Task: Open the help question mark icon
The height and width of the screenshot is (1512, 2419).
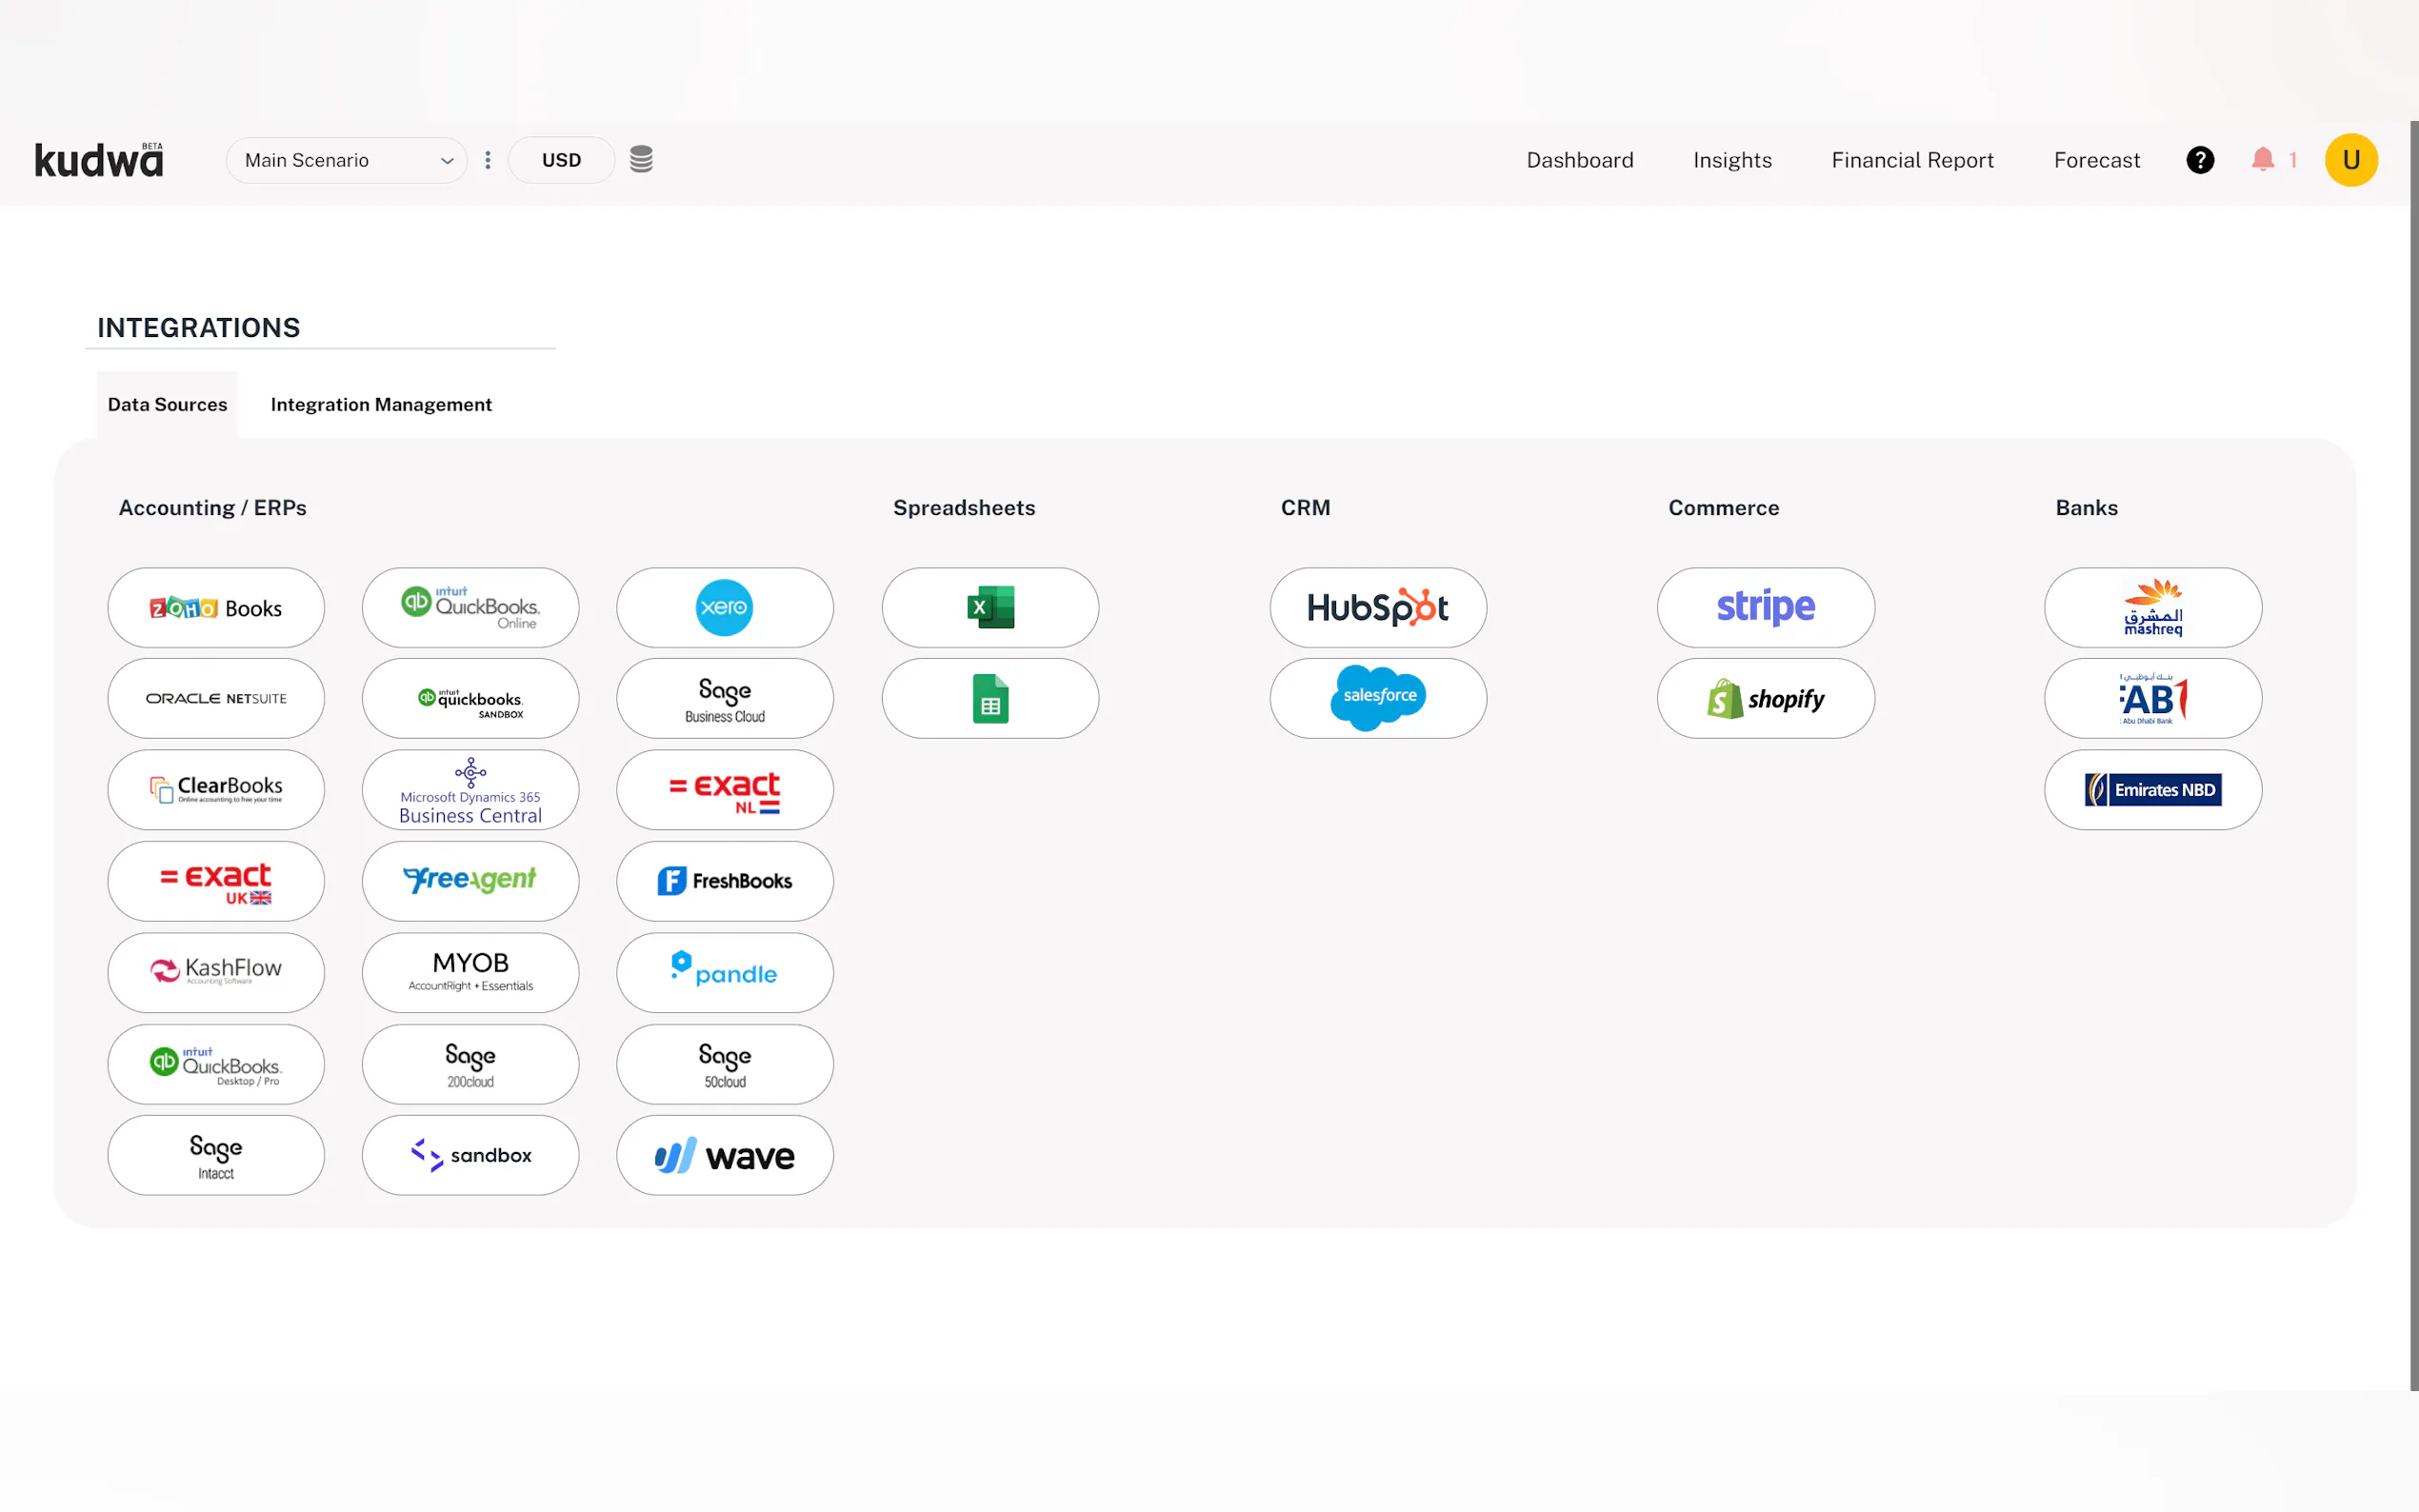Action: point(2199,160)
